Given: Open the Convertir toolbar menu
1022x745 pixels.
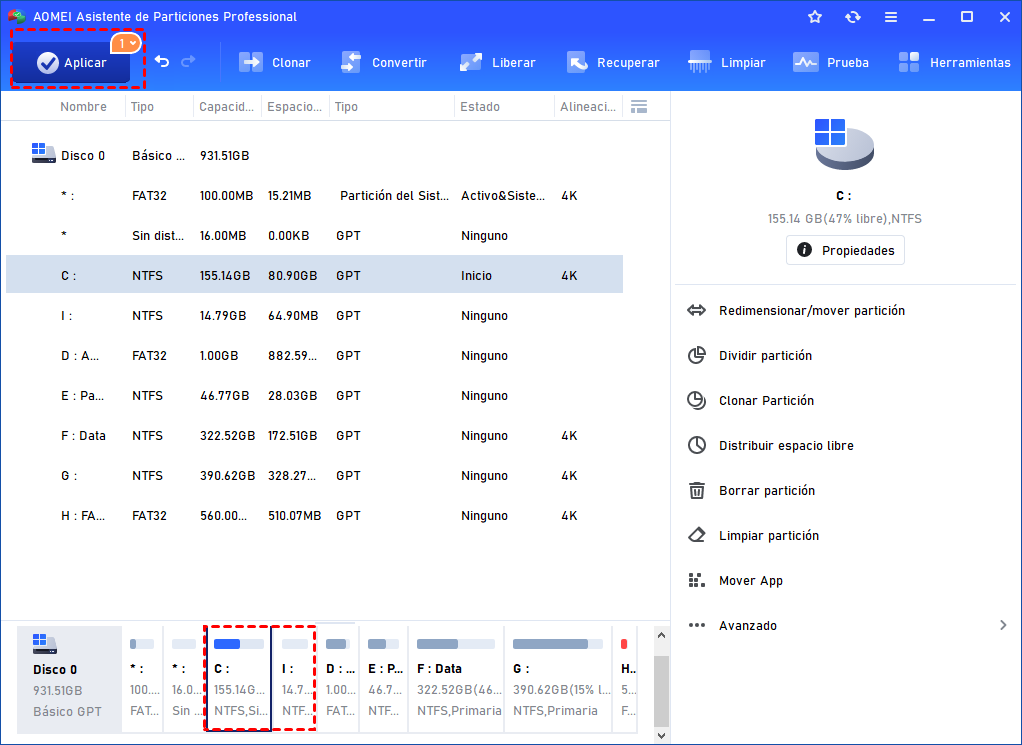Looking at the screenshot, I should pos(383,63).
